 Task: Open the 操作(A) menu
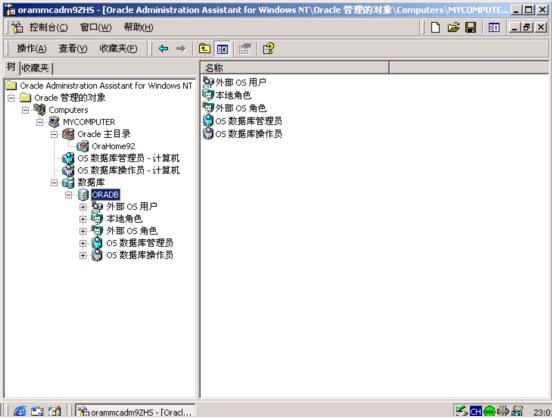32,48
